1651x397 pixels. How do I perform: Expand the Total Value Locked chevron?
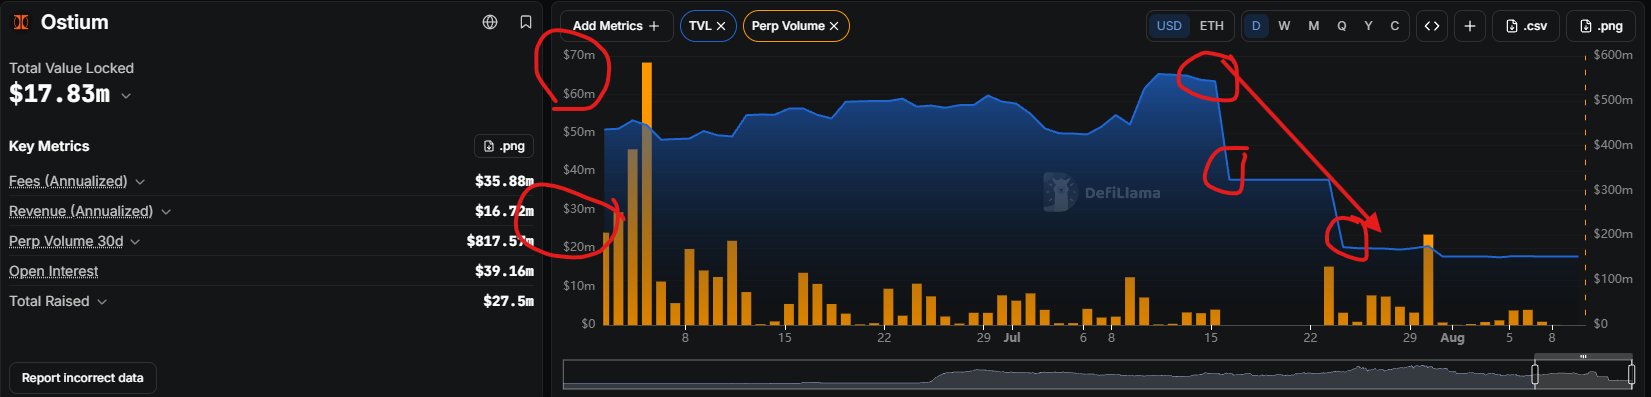point(126,96)
